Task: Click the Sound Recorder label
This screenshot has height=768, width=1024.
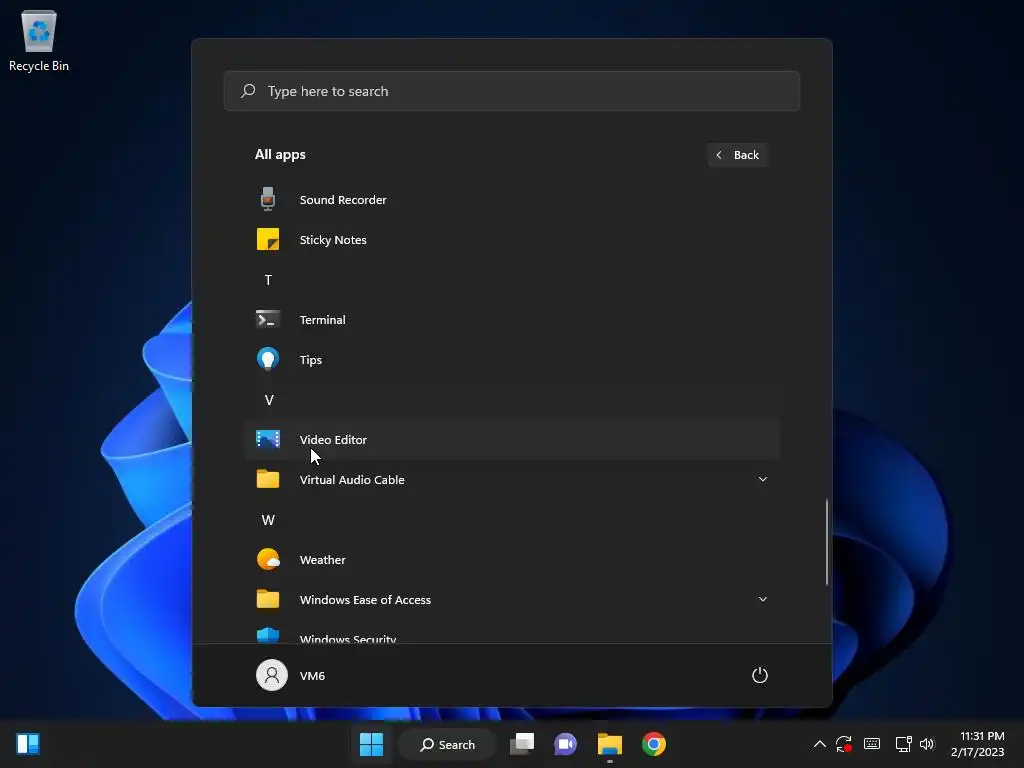Action: 343,200
